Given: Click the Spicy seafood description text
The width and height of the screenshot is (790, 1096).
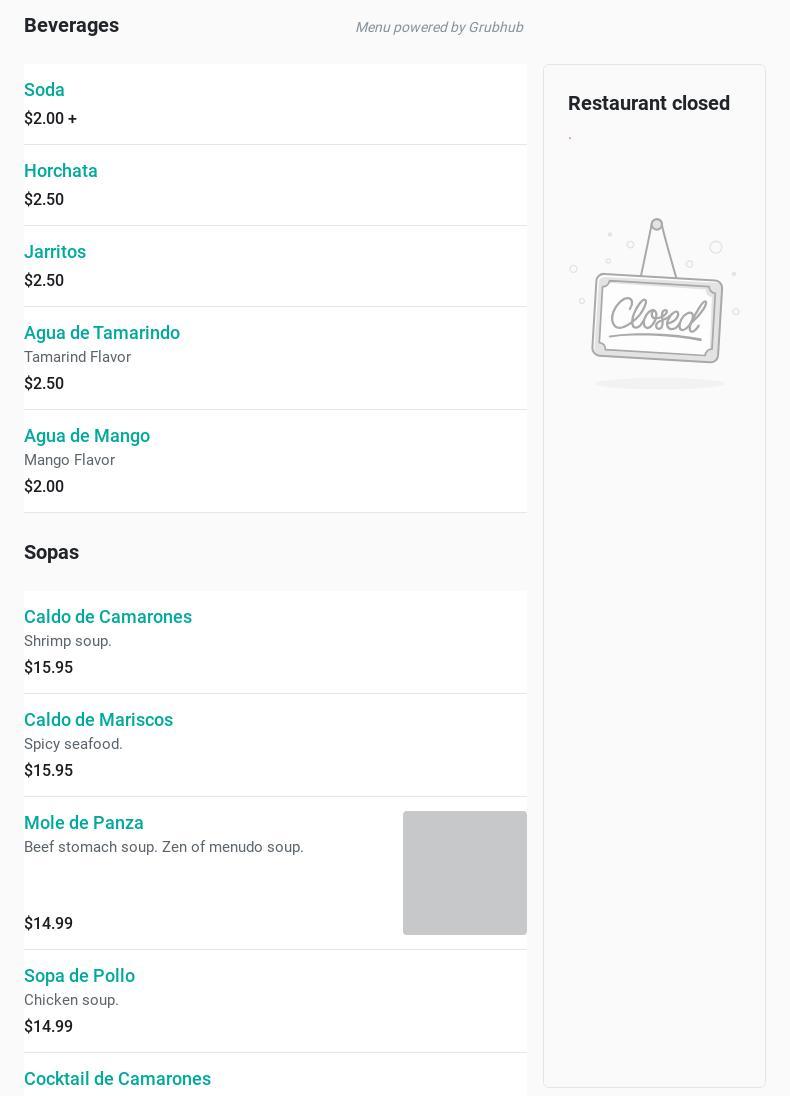Looking at the screenshot, I should (x=73, y=744).
